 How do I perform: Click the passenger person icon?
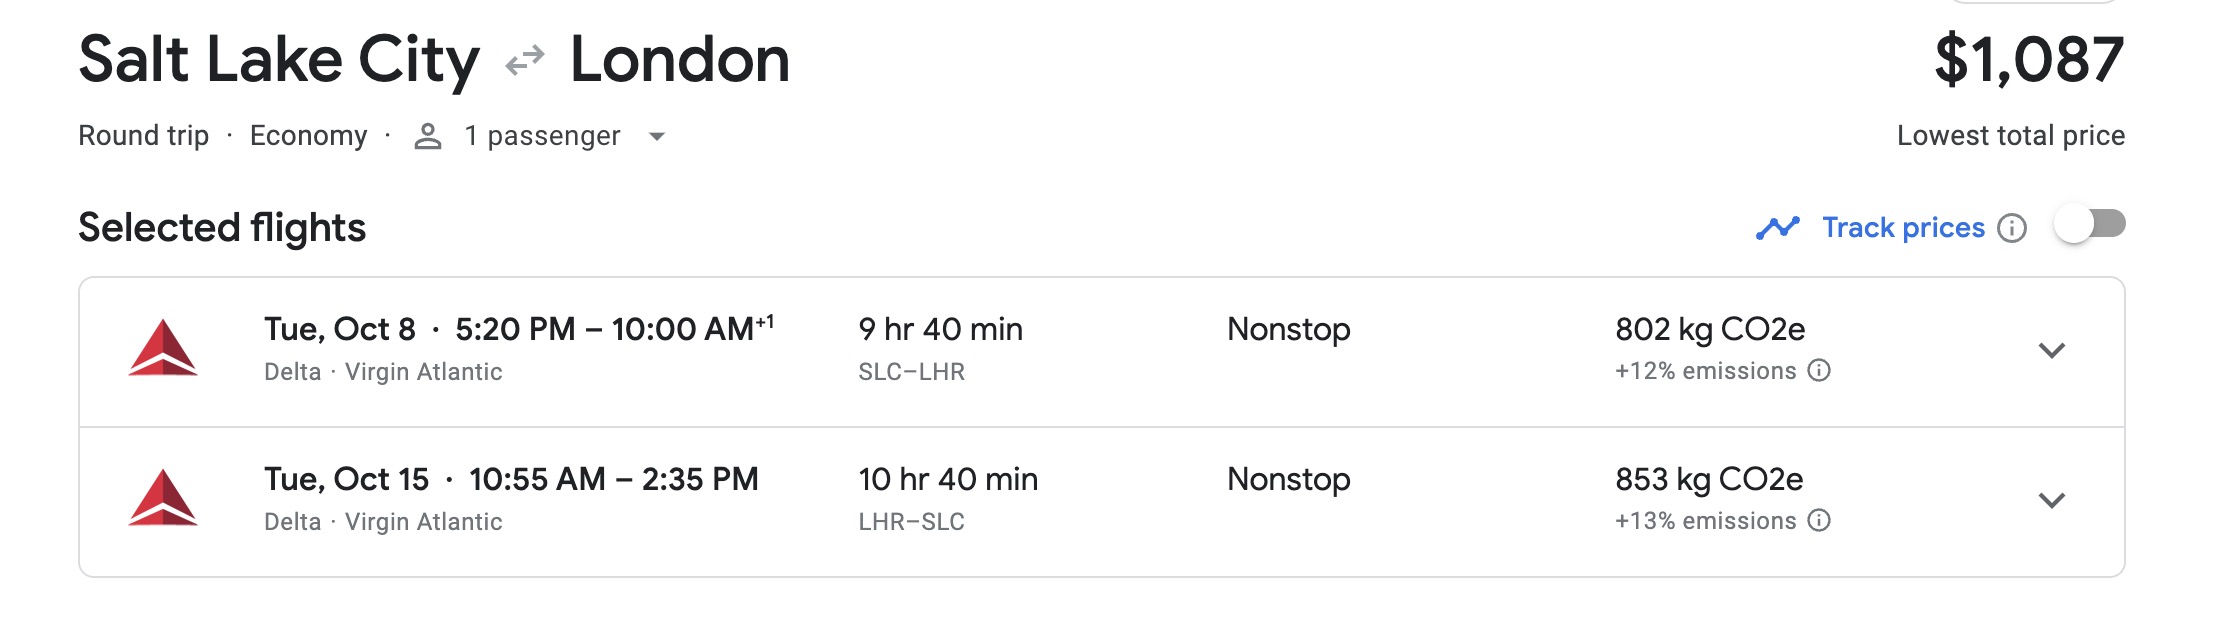tap(428, 136)
